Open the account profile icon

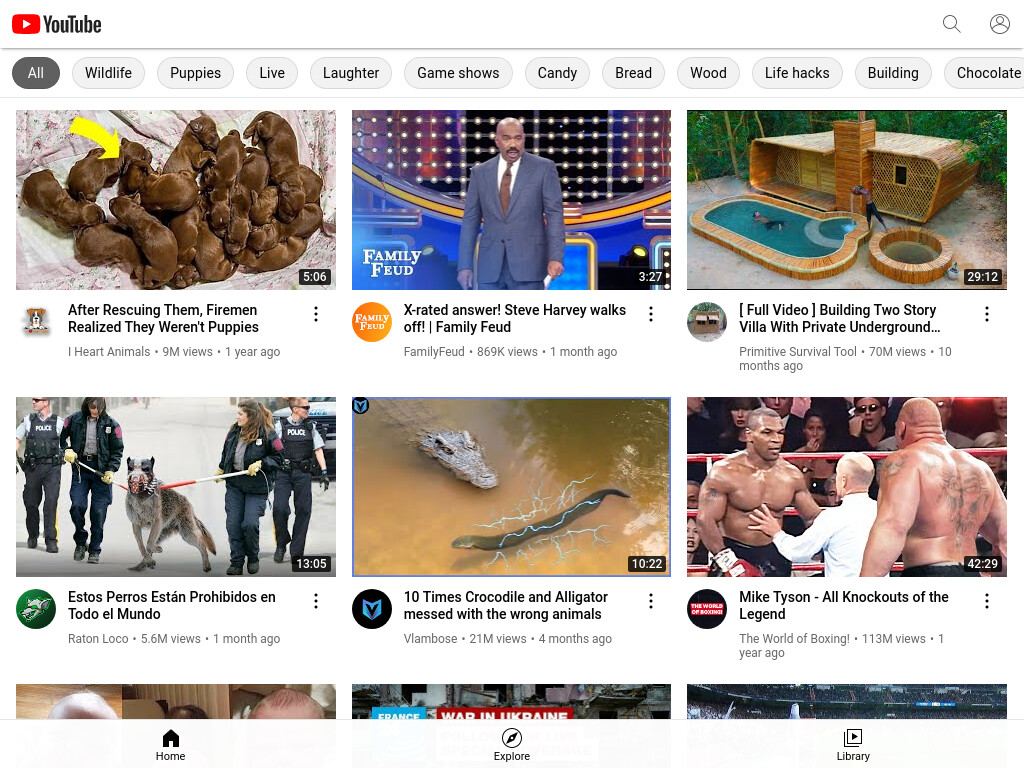pos(999,24)
